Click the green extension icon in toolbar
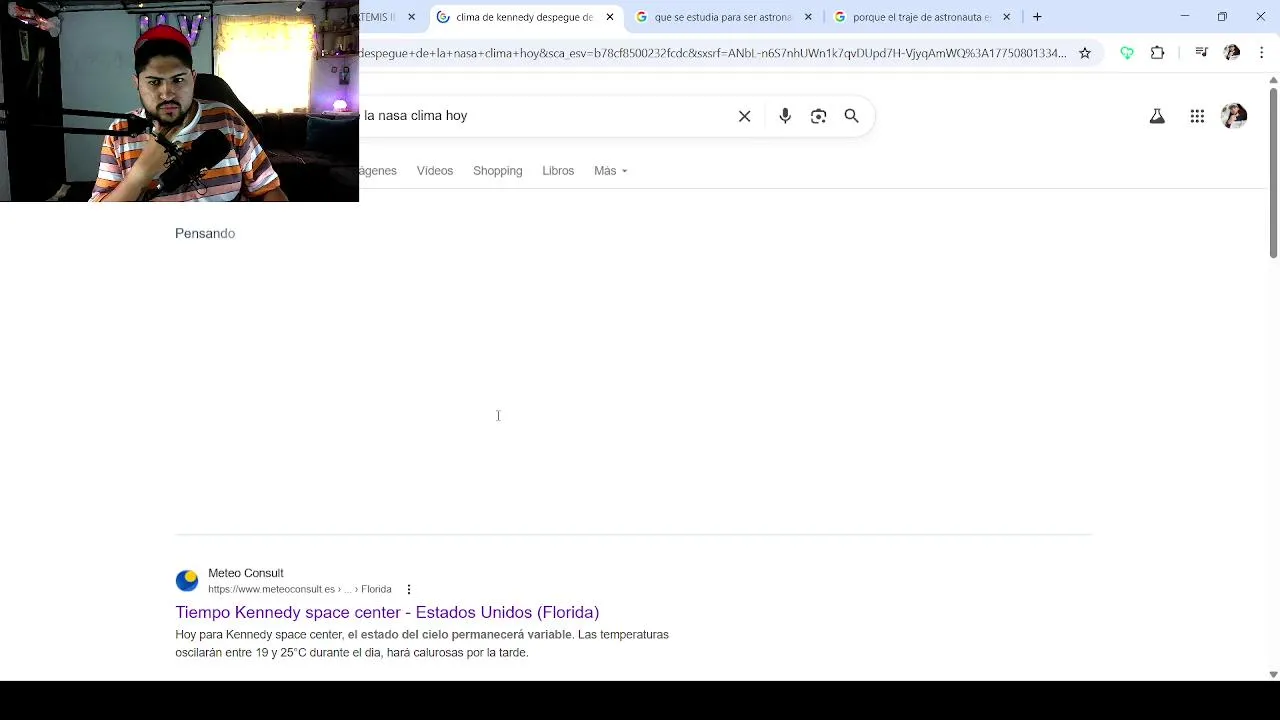The width and height of the screenshot is (1280, 720). 1127,53
